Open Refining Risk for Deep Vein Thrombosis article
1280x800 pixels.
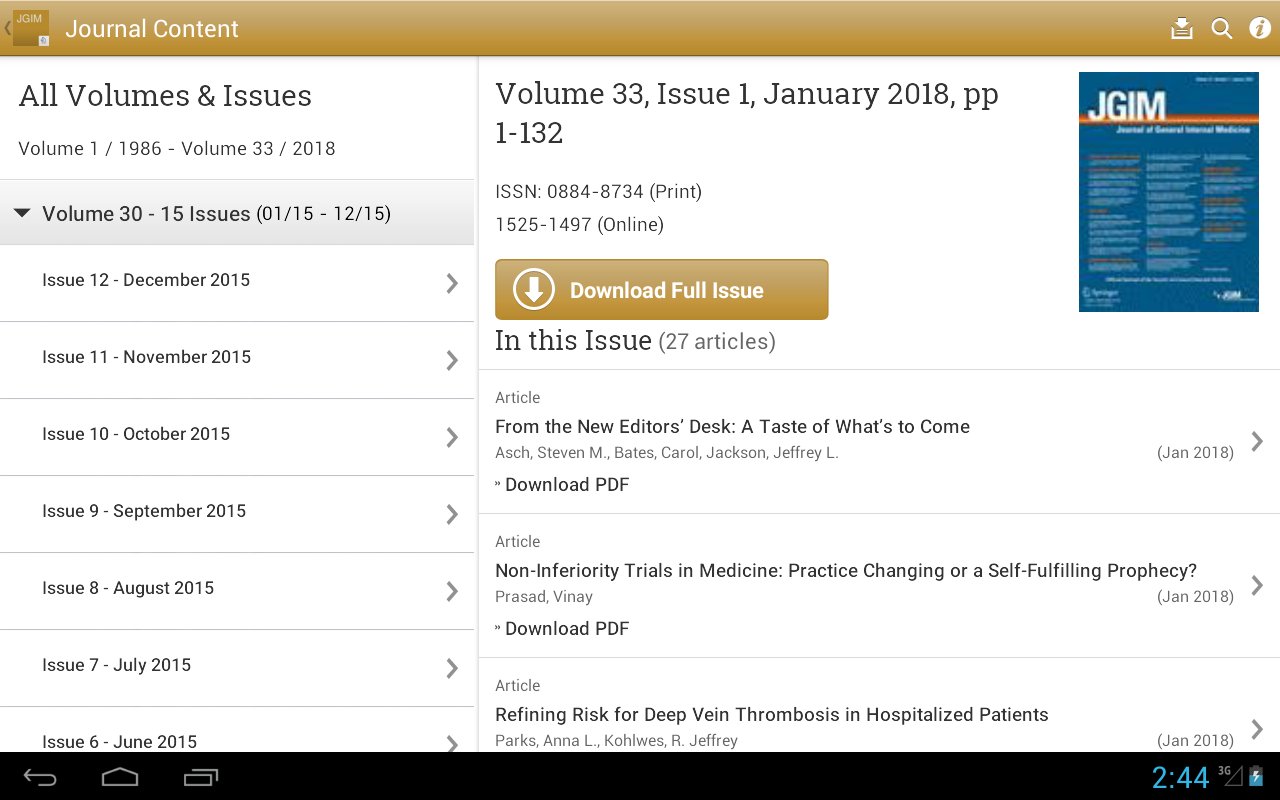pyautogui.click(x=771, y=715)
